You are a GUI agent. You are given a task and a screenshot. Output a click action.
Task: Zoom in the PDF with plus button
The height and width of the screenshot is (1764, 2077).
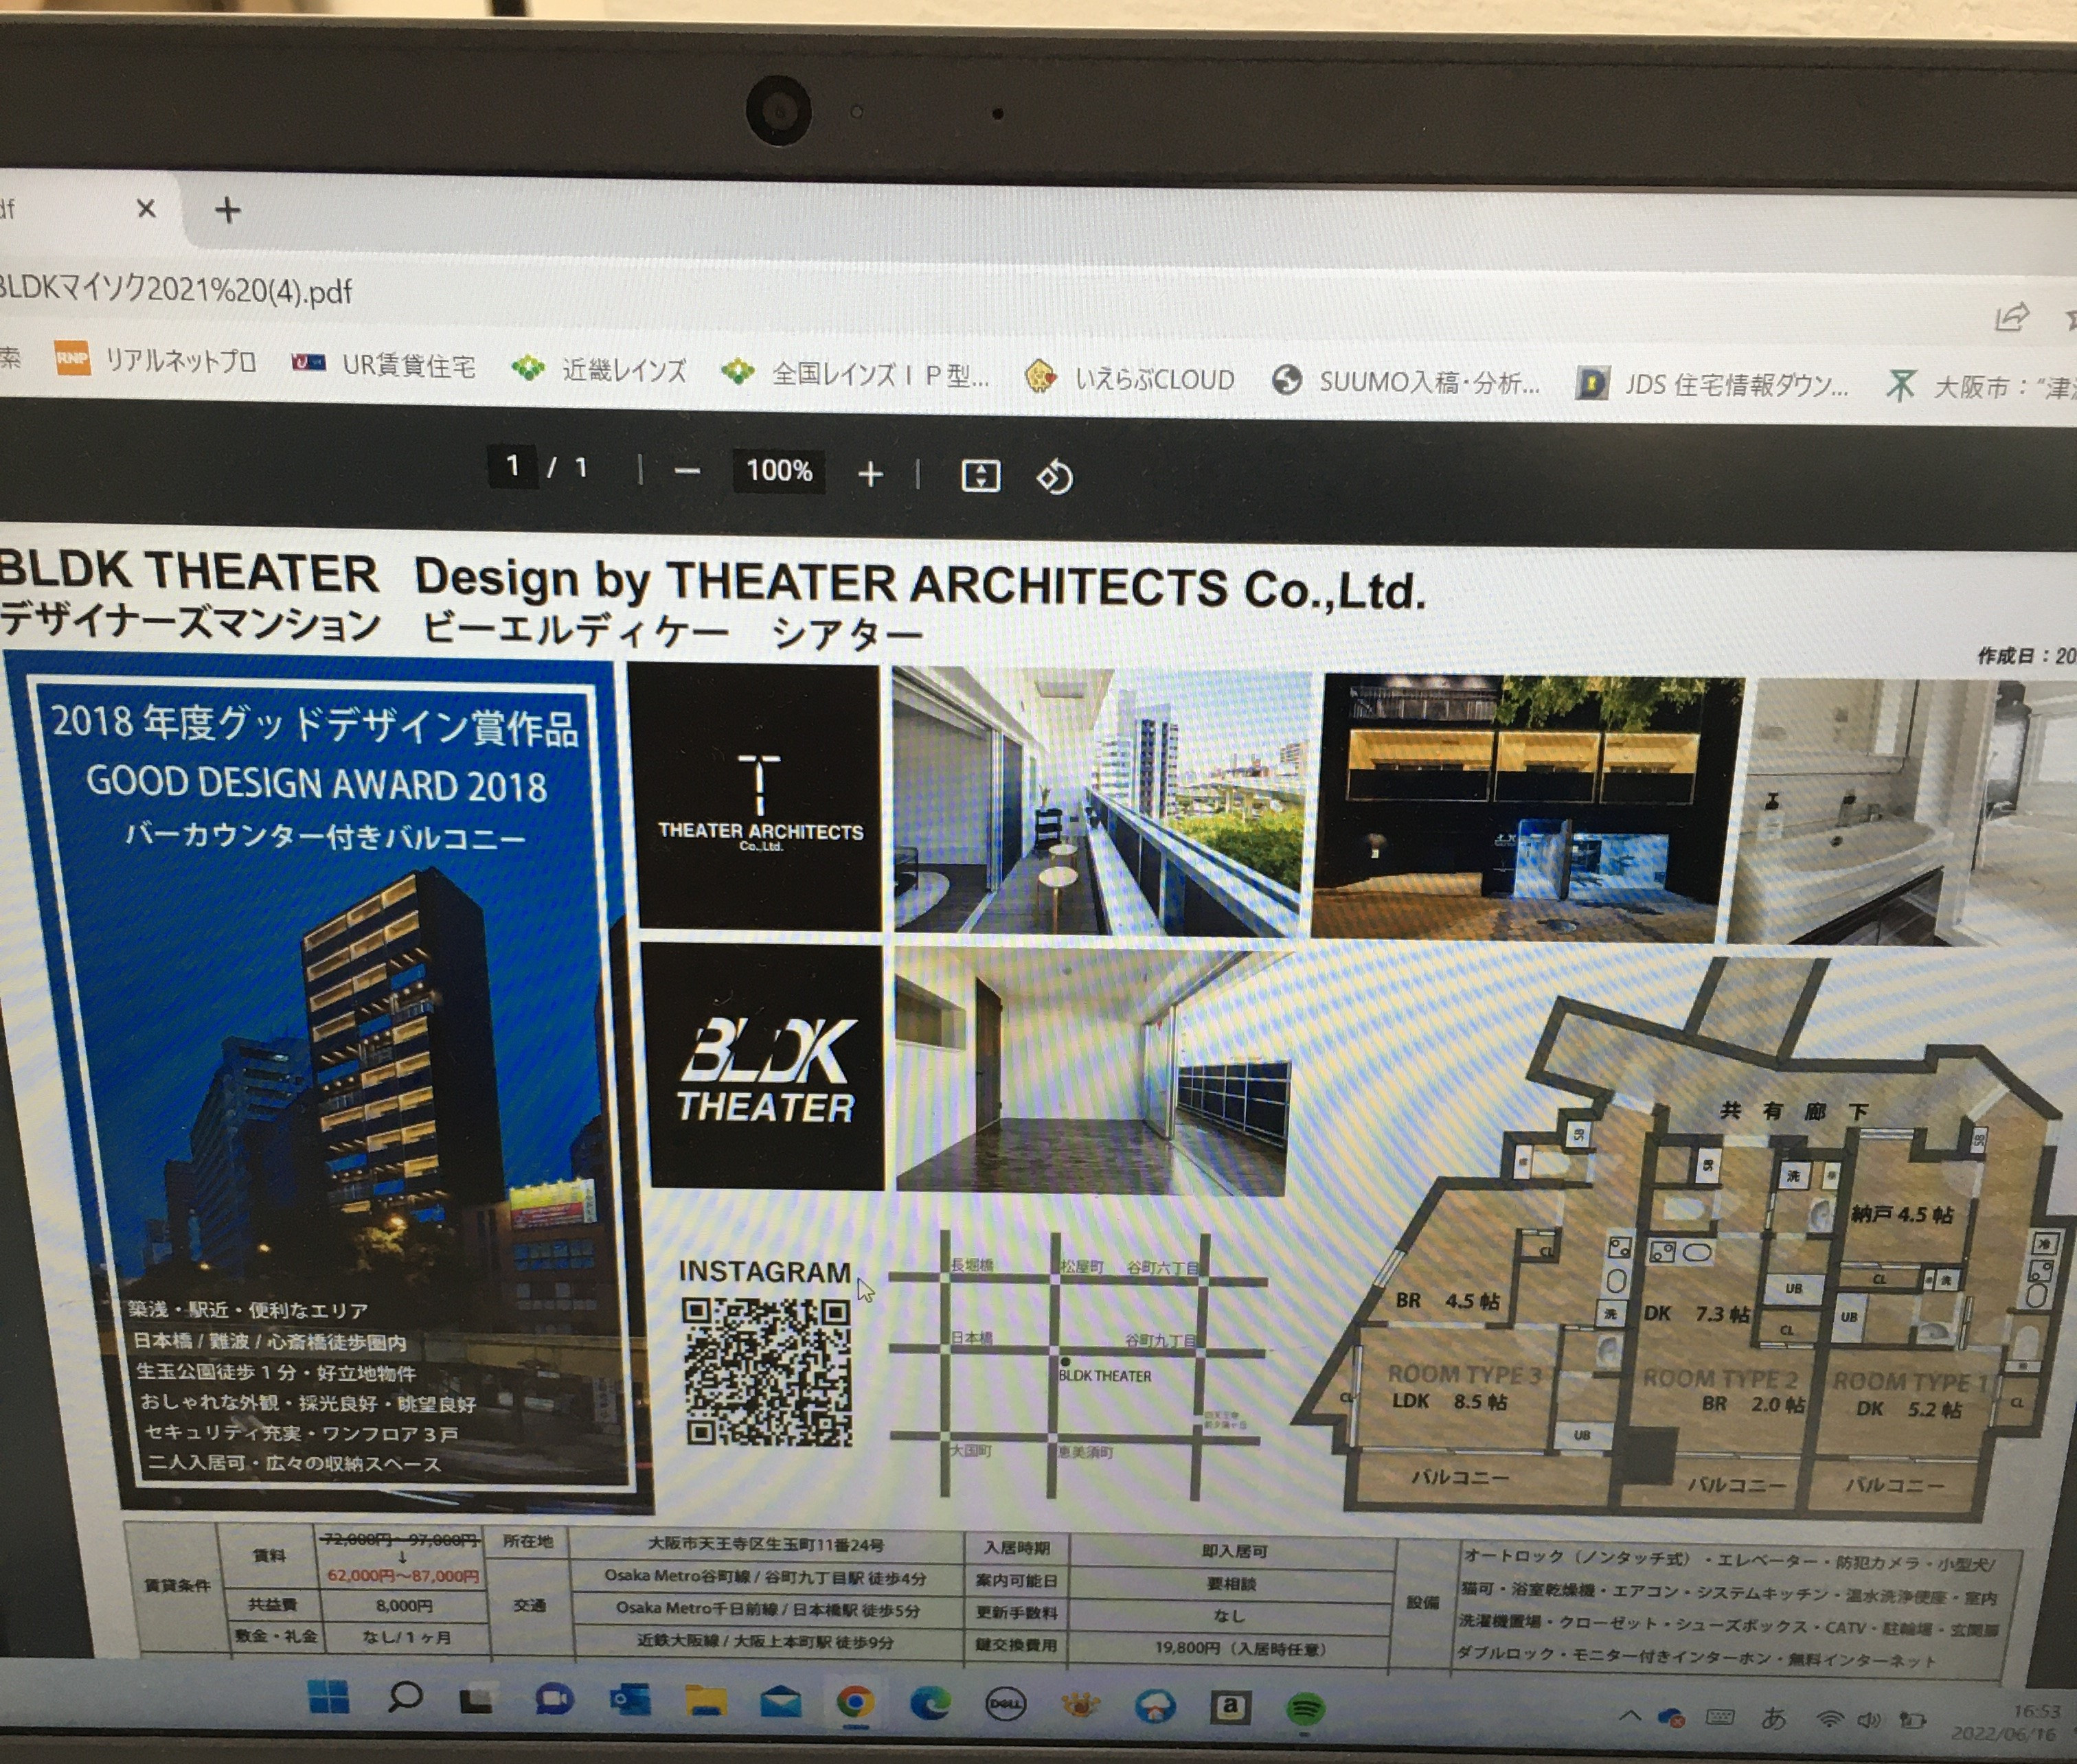pyautogui.click(x=870, y=474)
